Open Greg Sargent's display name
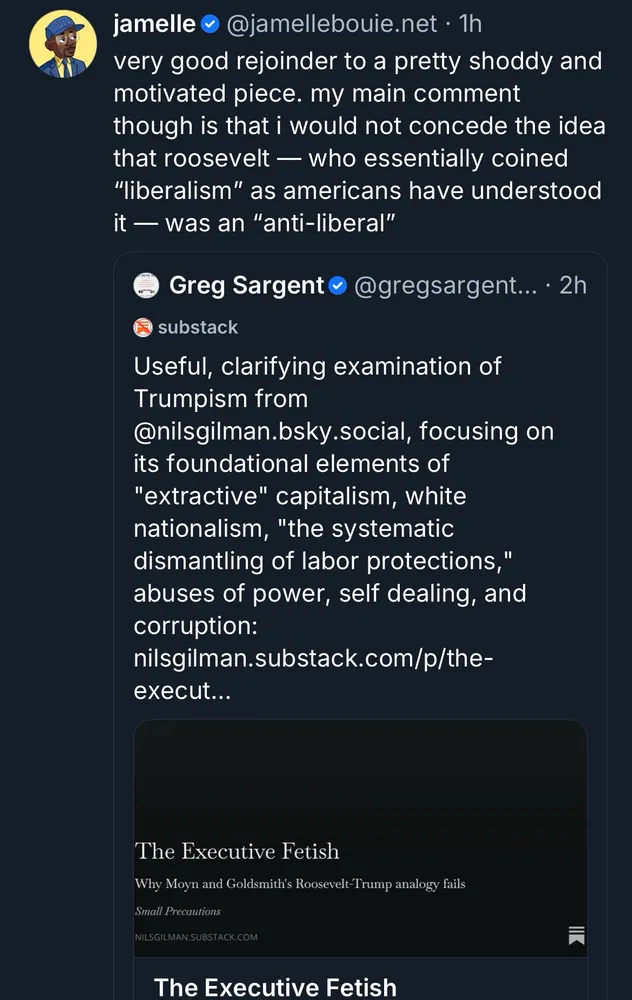Image resolution: width=632 pixels, height=1000 pixels. pos(247,286)
